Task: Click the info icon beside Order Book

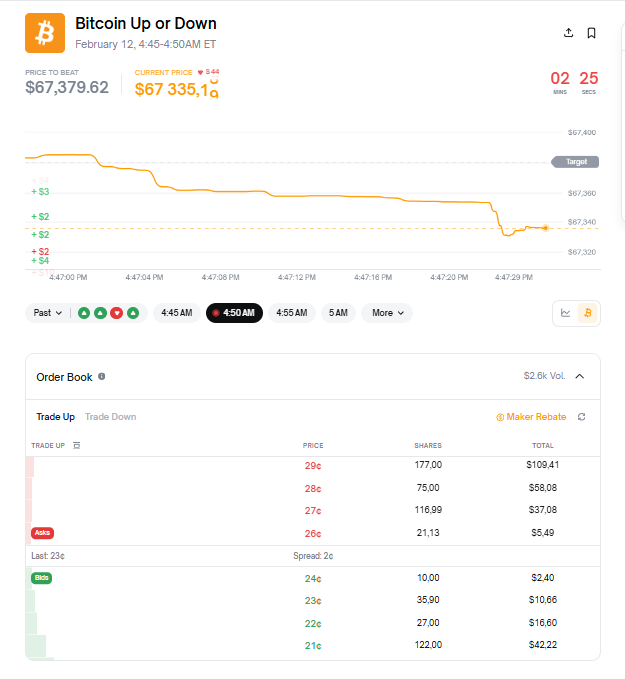Action: tap(101, 376)
